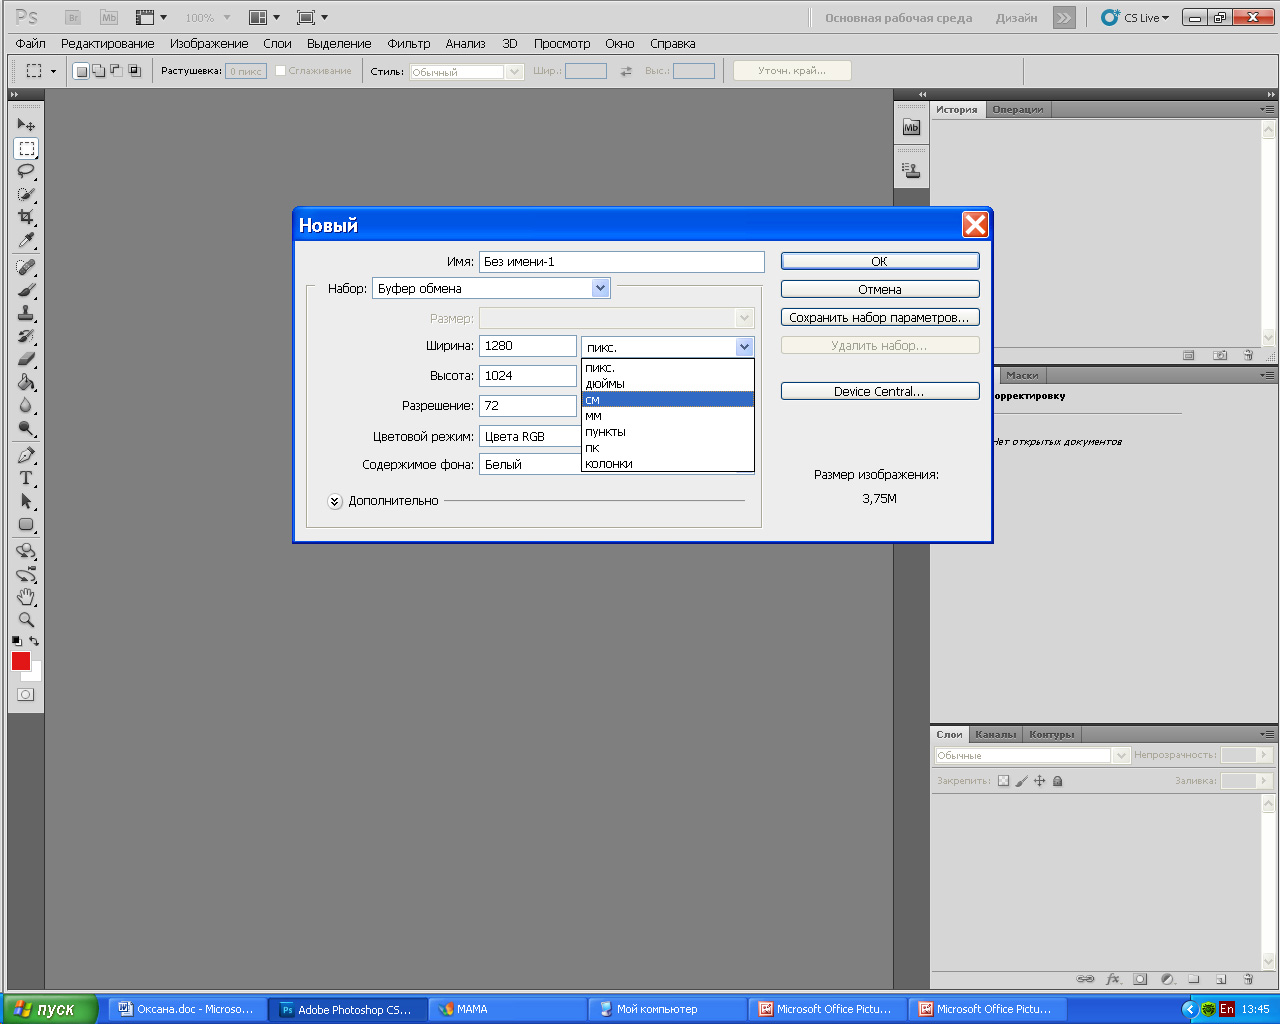This screenshot has height=1024, width=1280.
Task: Select the Hand tool
Action: click(26, 597)
